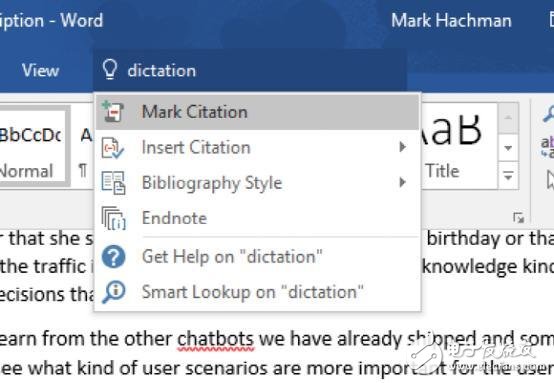Click the Bibliography Style icon

[x=113, y=183]
